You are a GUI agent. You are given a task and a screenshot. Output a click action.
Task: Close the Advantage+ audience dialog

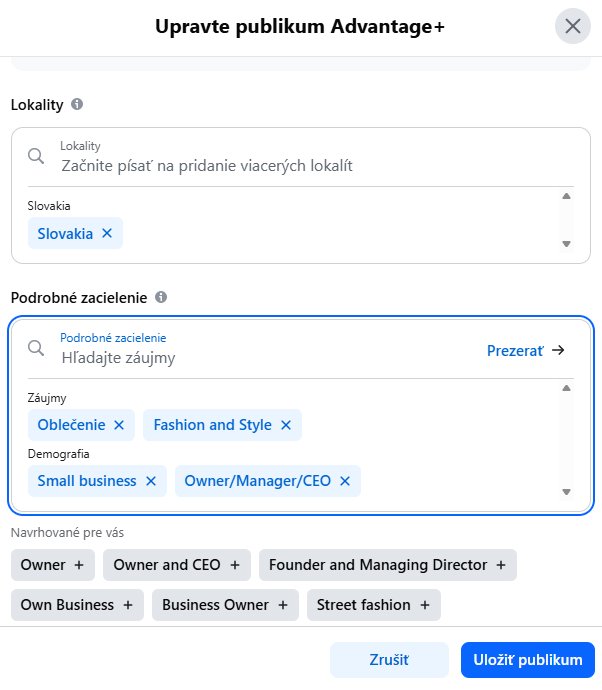(x=573, y=26)
